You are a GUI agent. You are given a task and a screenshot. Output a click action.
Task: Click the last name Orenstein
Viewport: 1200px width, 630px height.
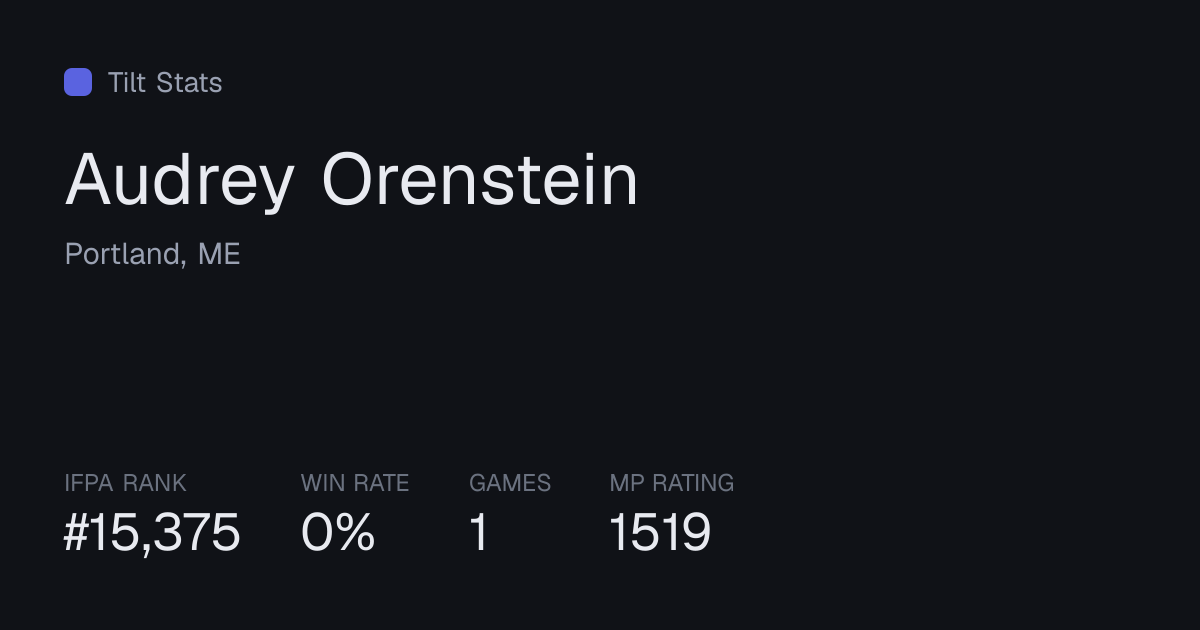tap(480, 180)
